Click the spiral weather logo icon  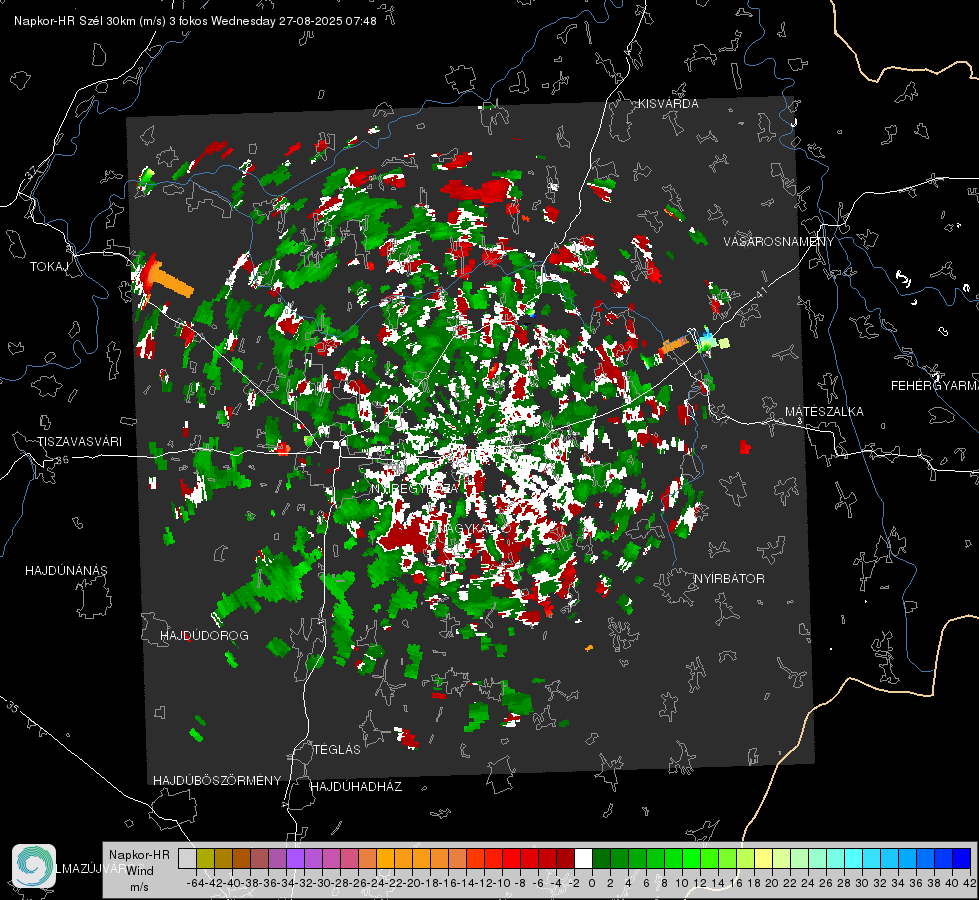click(x=34, y=866)
